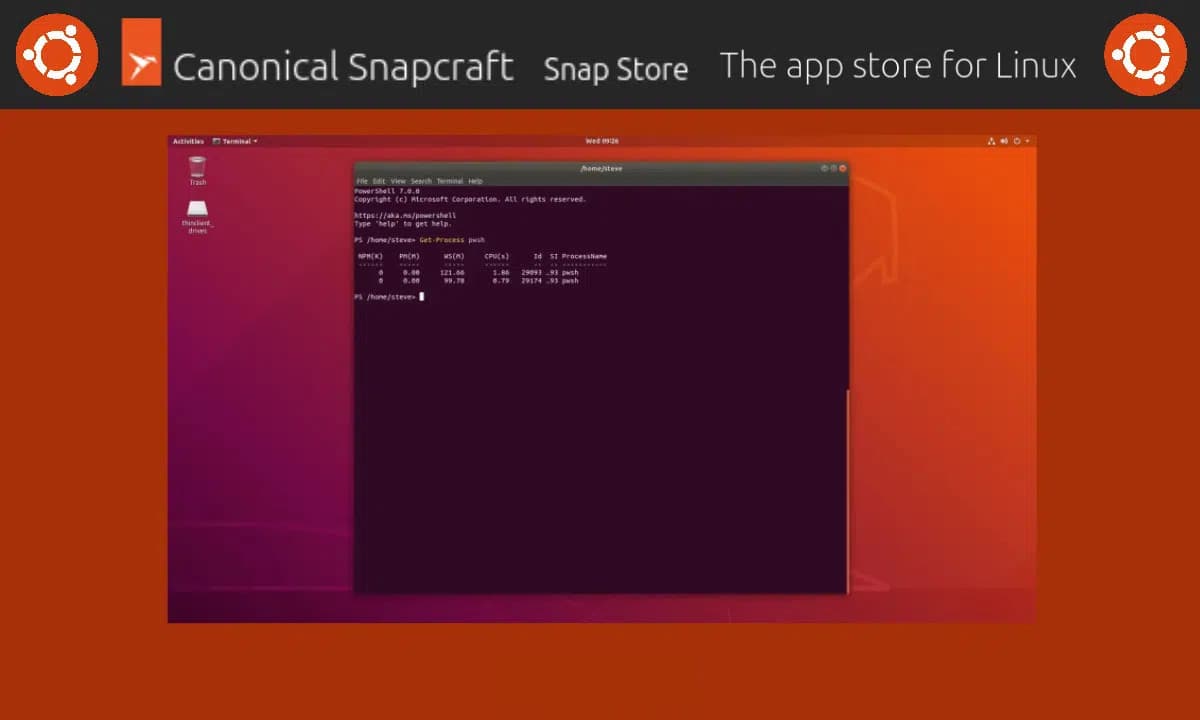
Task: Click the Get-Process command text
Action: (442, 240)
